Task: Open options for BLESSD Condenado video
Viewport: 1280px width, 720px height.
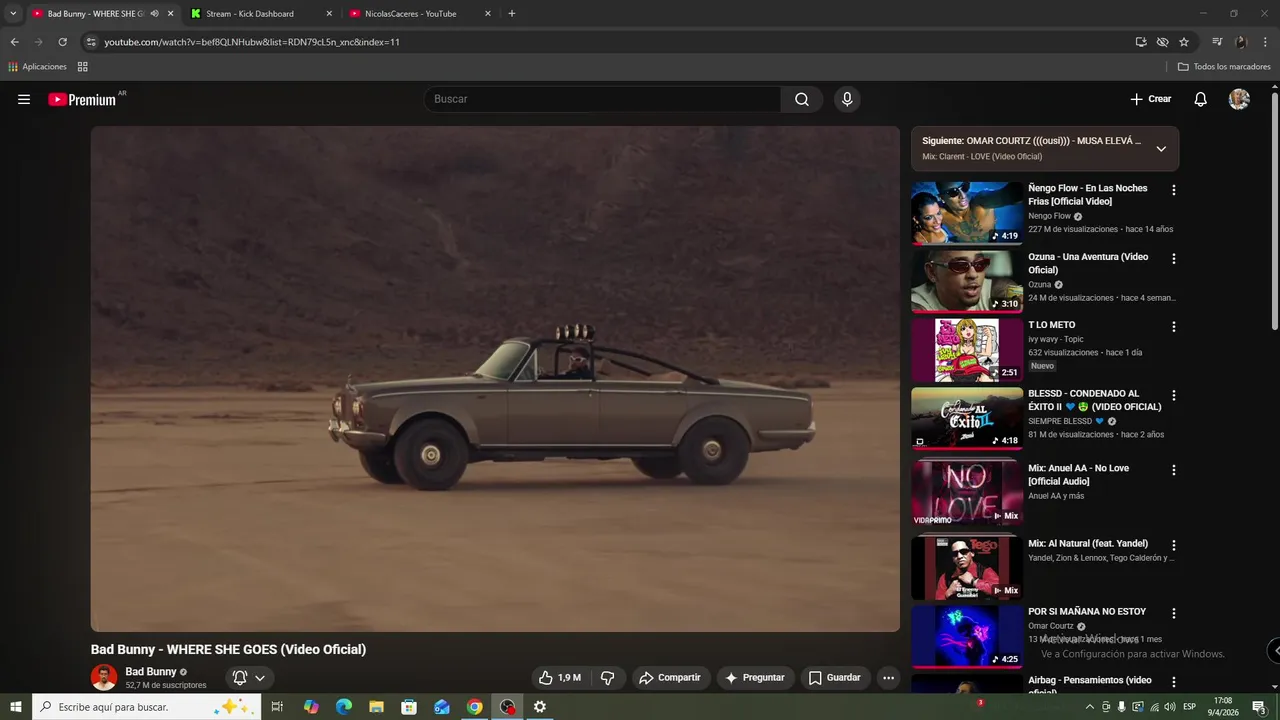Action: point(1174,395)
